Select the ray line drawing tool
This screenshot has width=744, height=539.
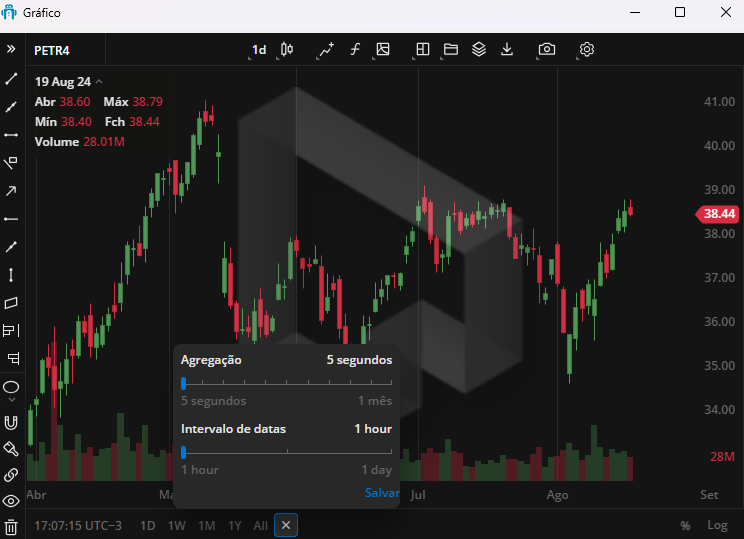(x=11, y=107)
